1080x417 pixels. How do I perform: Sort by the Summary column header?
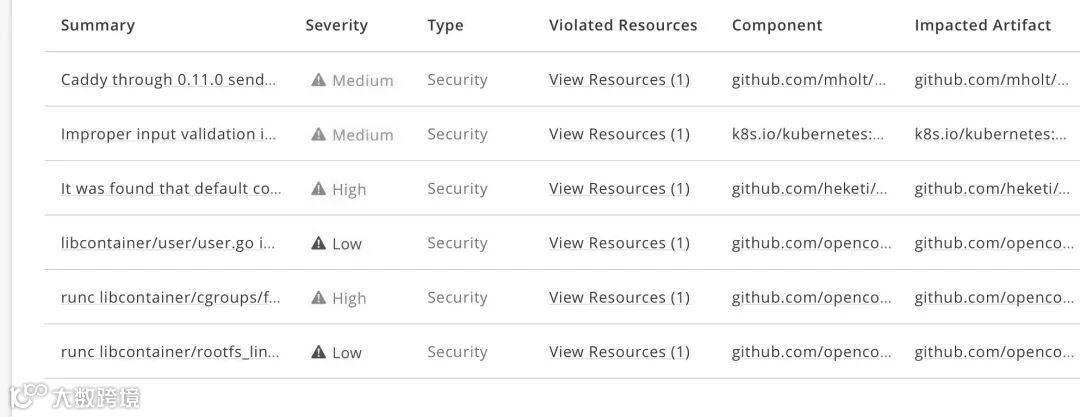[98, 26]
